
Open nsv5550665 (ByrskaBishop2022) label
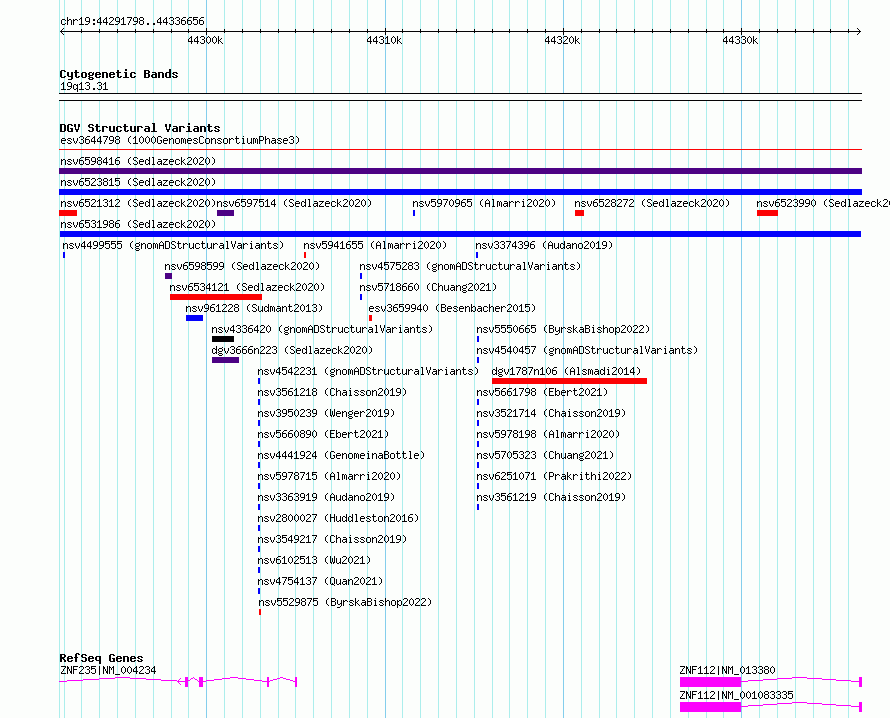(563, 329)
